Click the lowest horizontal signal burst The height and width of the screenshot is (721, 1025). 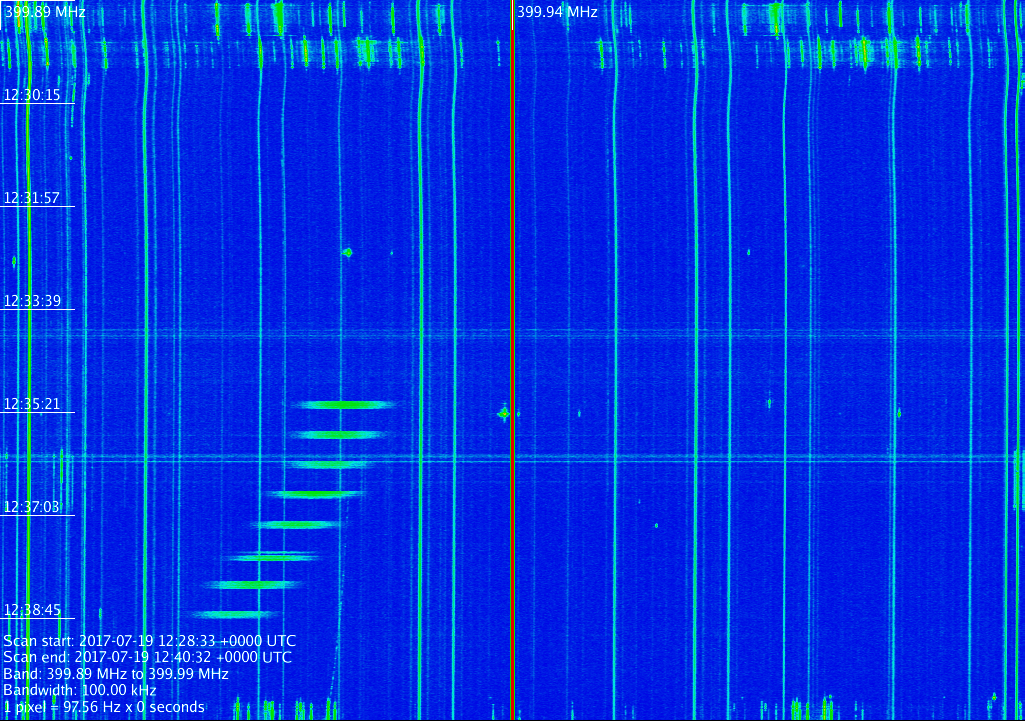232,614
